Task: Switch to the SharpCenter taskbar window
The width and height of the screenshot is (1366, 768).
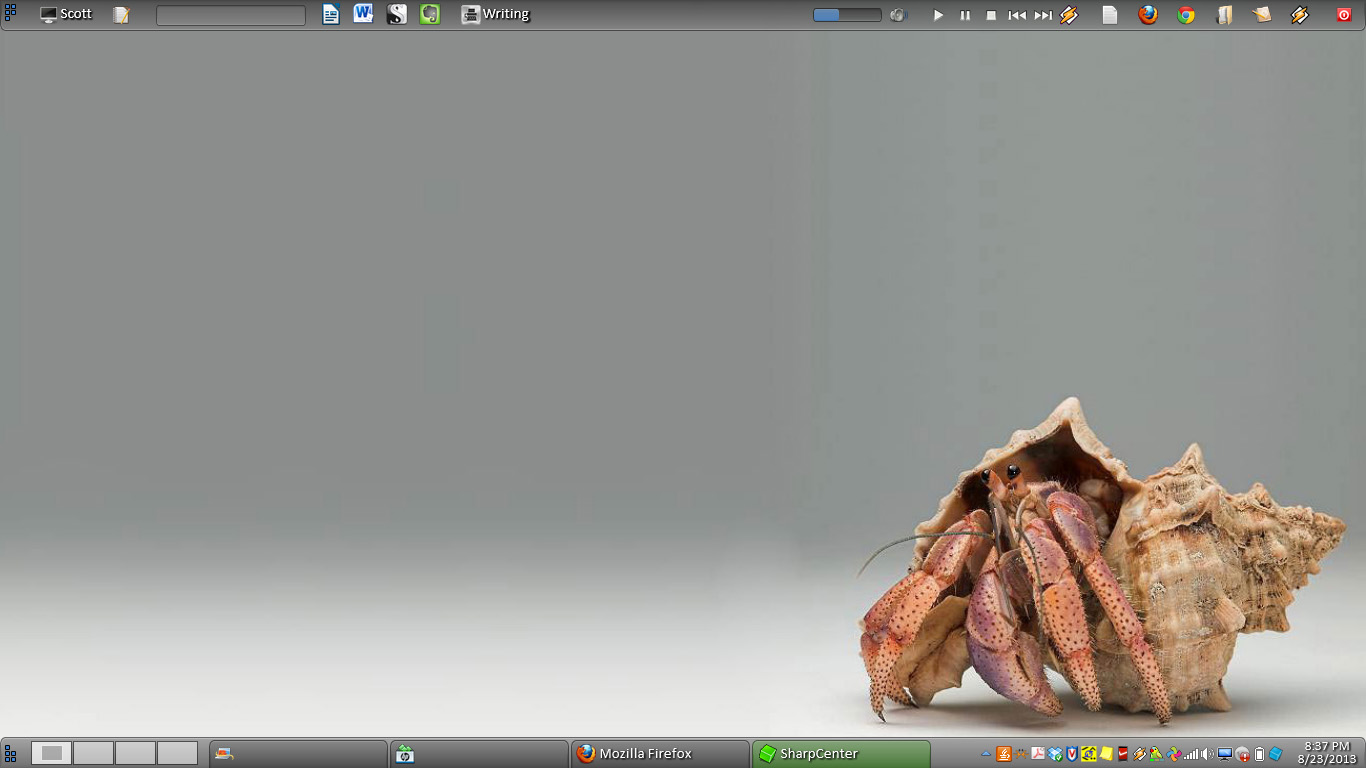Action: 840,753
